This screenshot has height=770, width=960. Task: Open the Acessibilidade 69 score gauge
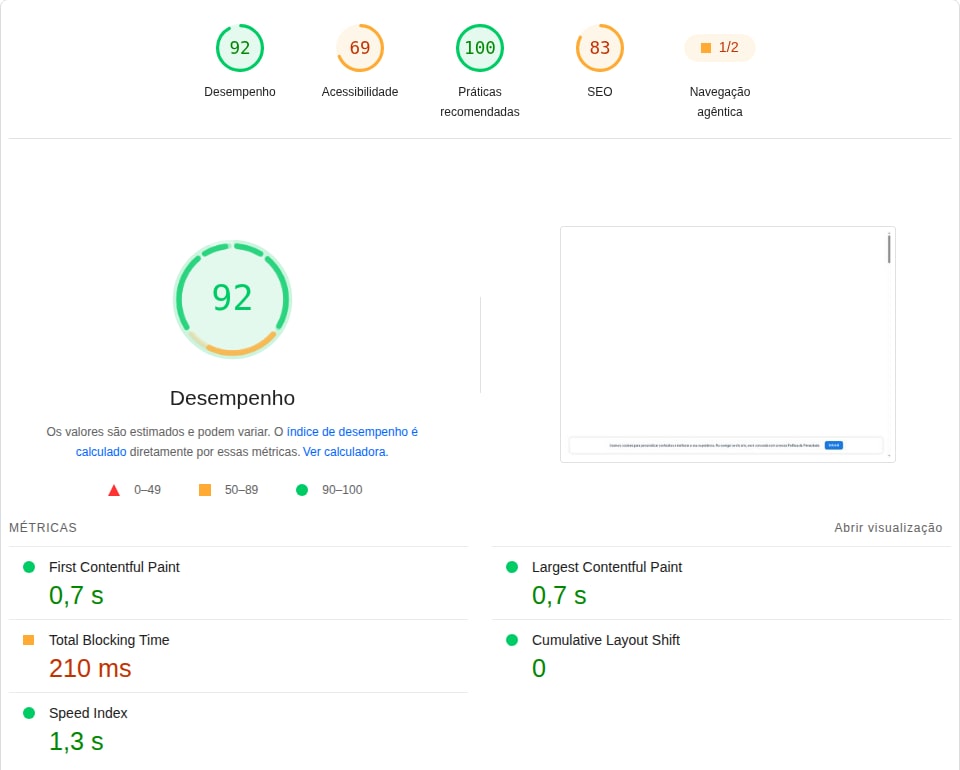[x=360, y=48]
